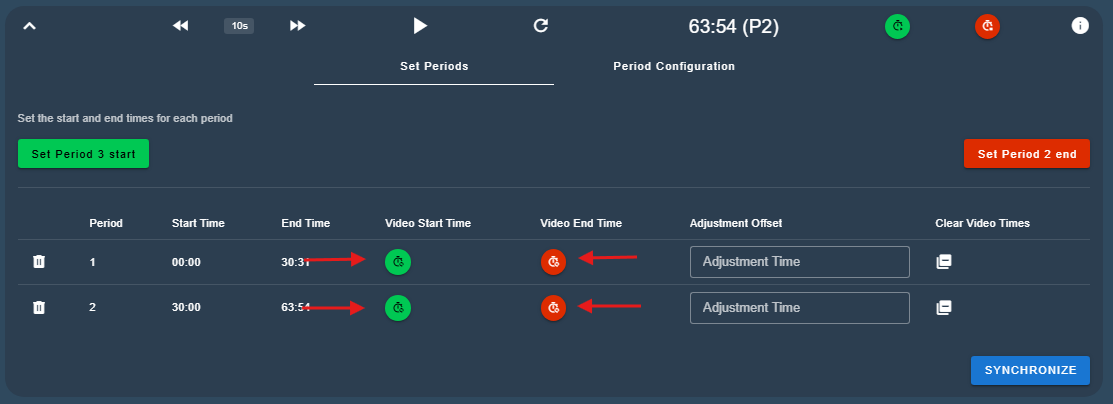Click the red timer icon in header
Viewport: 1113px width, 404px height.
point(987,26)
